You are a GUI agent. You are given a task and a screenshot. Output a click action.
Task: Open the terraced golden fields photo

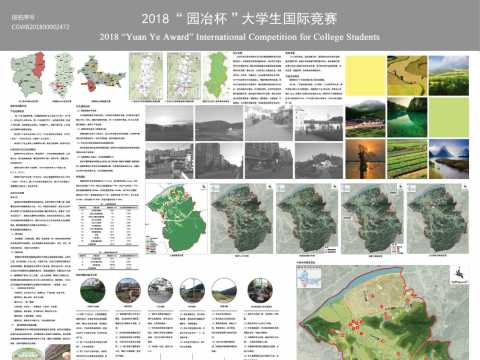[407, 76]
